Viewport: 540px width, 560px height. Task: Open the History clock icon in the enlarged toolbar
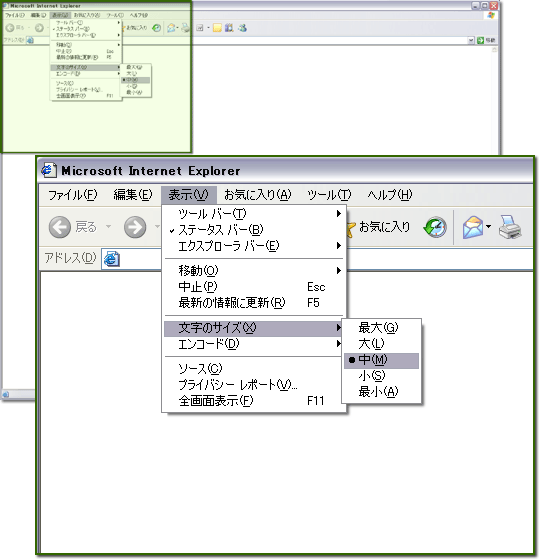point(435,227)
